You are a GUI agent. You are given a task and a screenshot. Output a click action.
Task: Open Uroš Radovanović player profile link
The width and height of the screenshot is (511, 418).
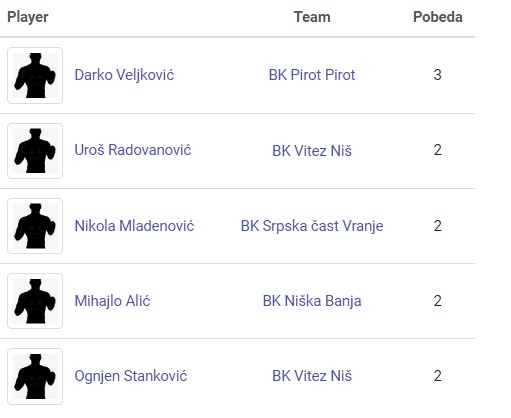click(133, 150)
